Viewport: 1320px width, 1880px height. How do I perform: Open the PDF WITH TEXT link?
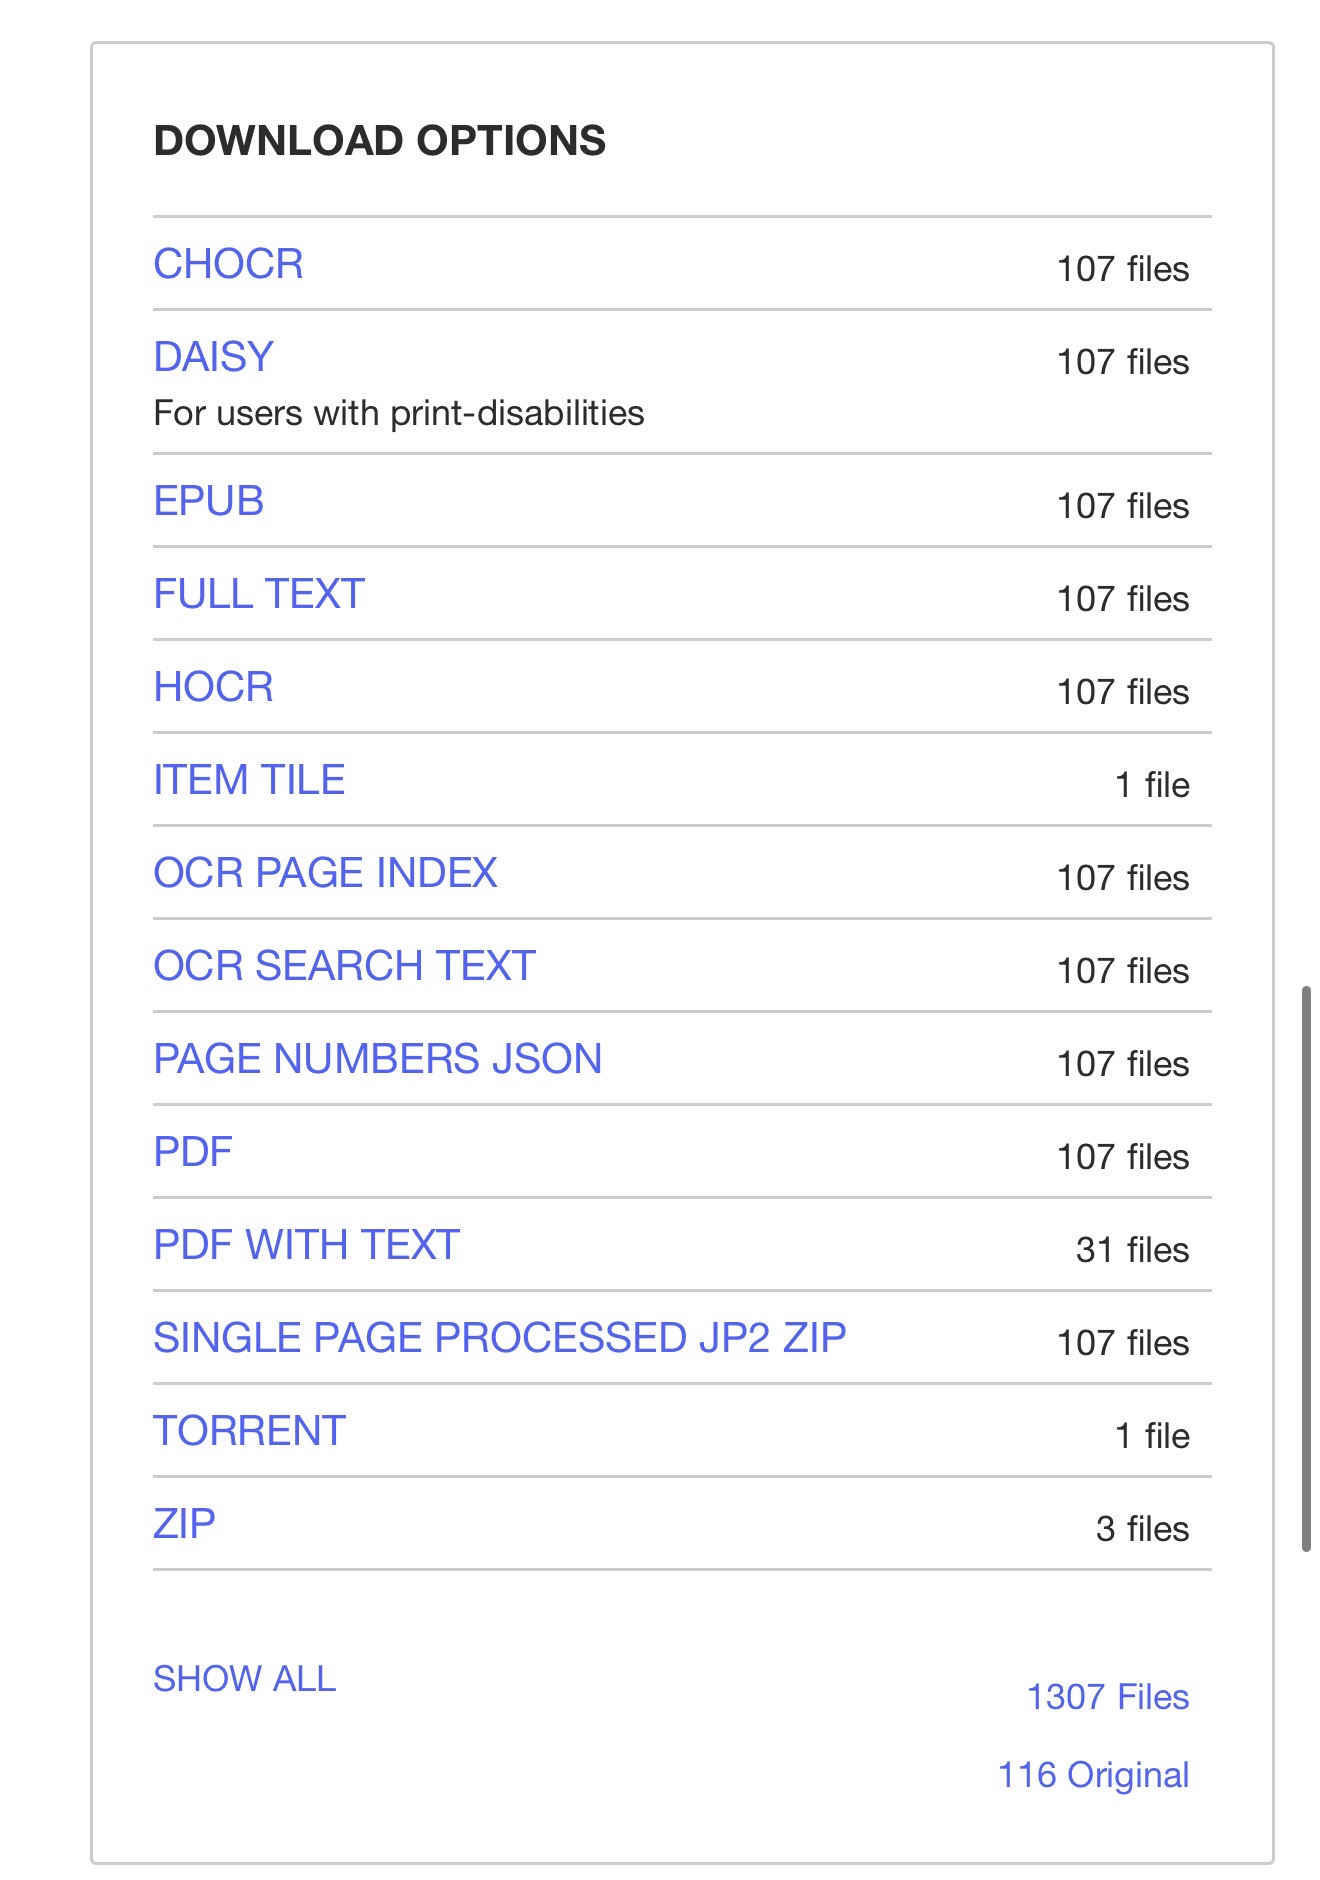tap(306, 1245)
